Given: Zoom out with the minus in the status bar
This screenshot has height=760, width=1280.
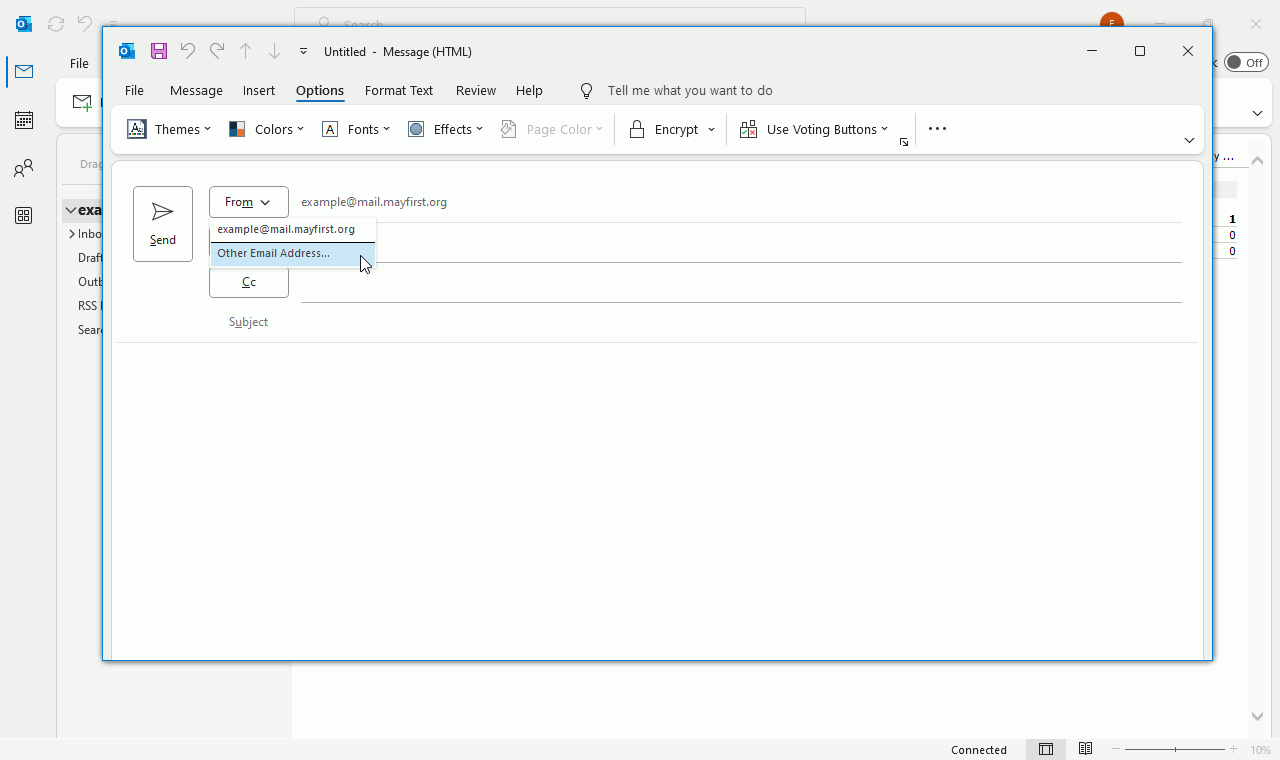Looking at the screenshot, I should 1116,749.
